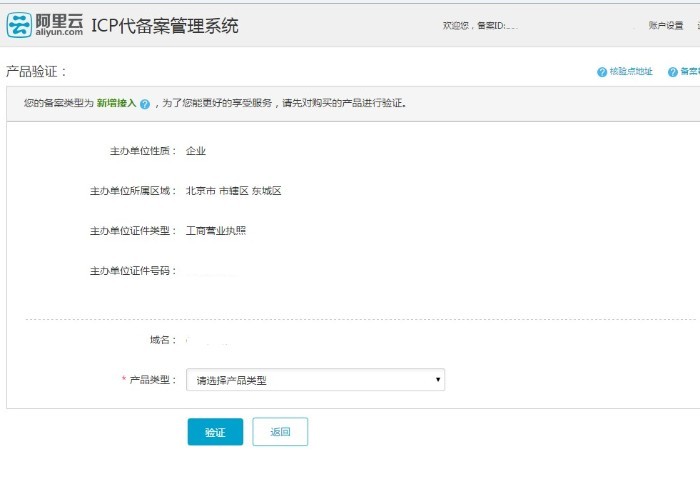Click the 返回 button
700x504 pixels.
[x=280, y=432]
